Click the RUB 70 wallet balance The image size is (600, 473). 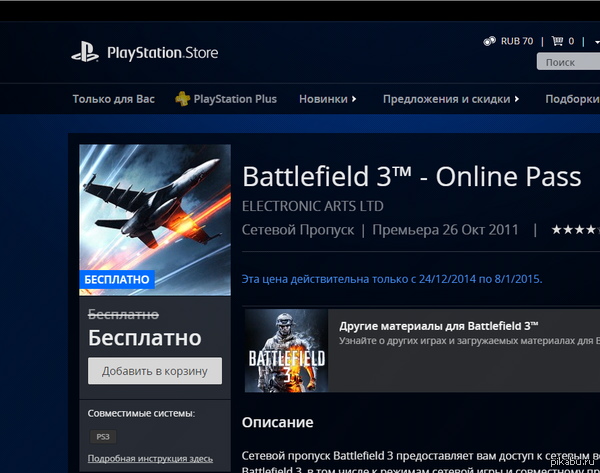[517, 42]
